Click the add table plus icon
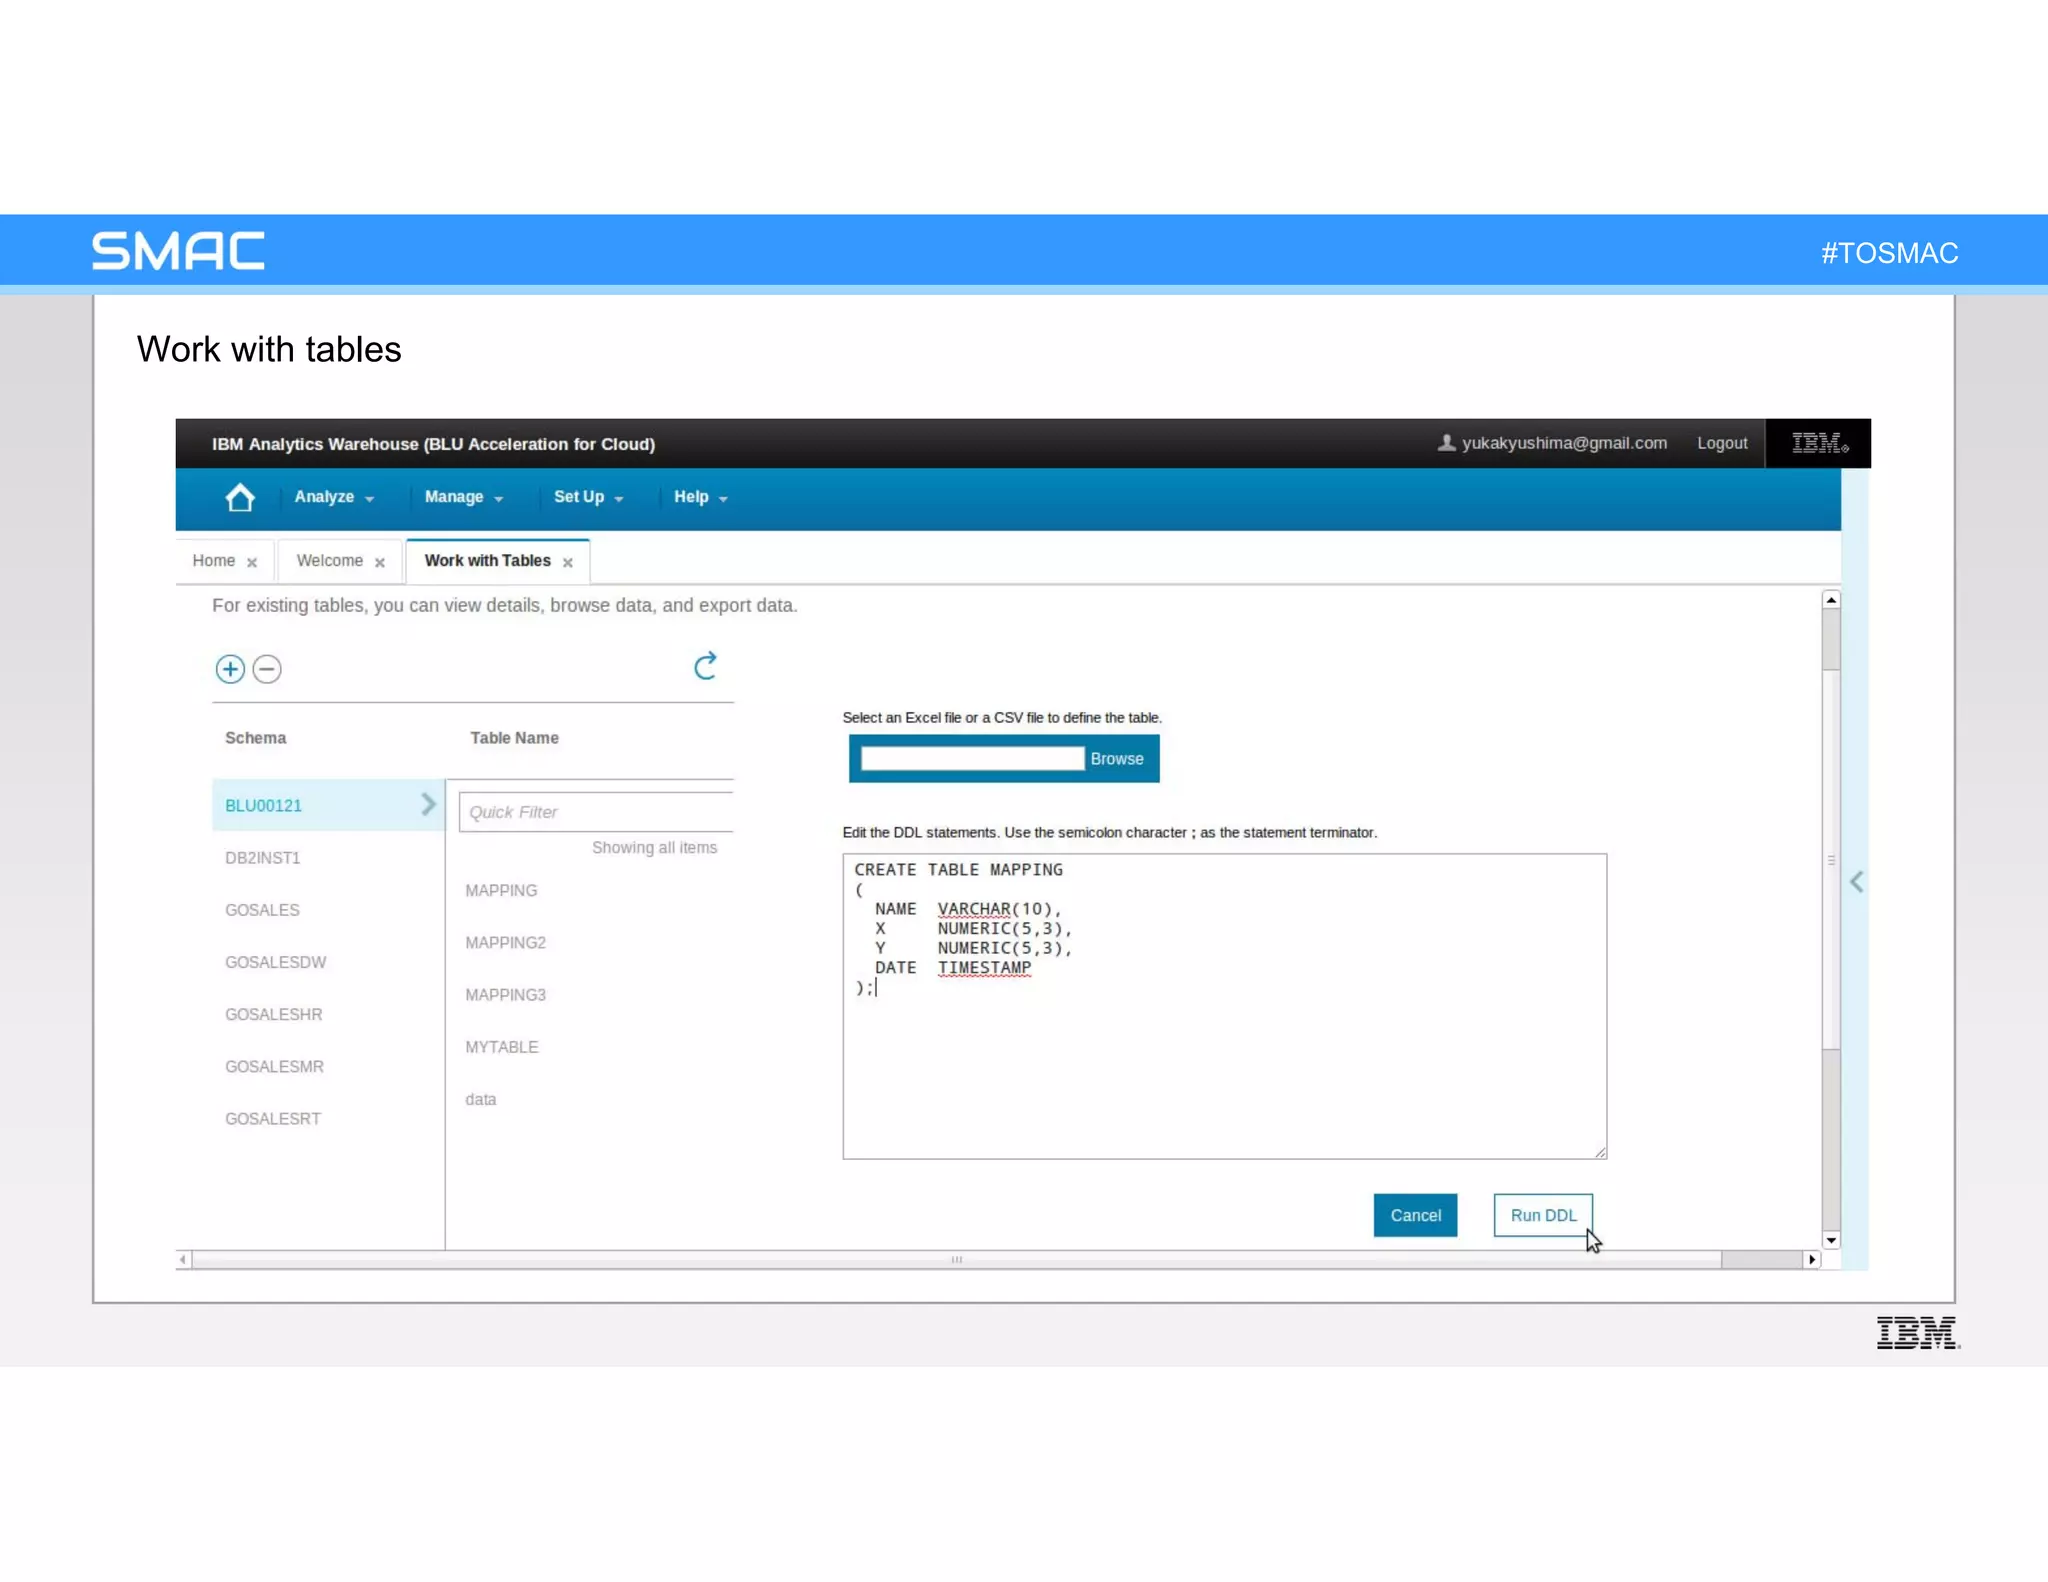This screenshot has height=1582, width=2048. click(x=230, y=669)
